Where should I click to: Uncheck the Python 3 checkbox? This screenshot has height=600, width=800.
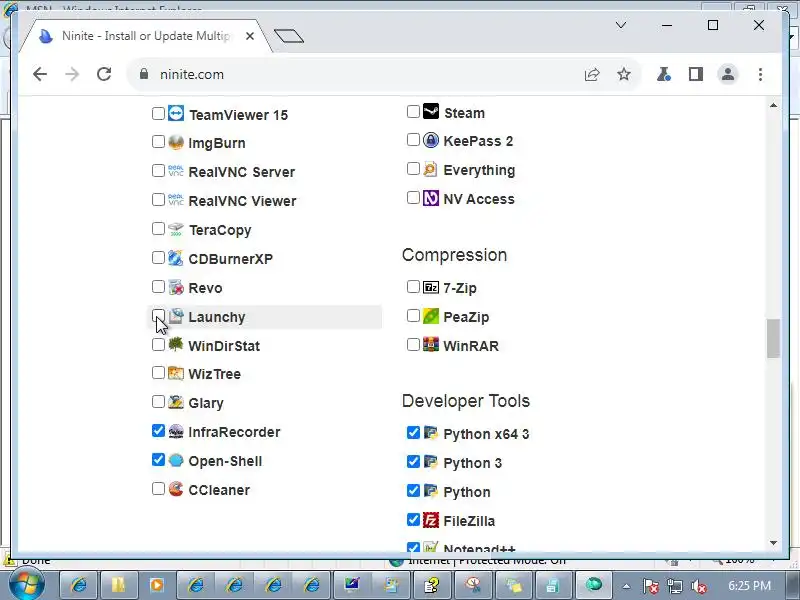[413, 462]
